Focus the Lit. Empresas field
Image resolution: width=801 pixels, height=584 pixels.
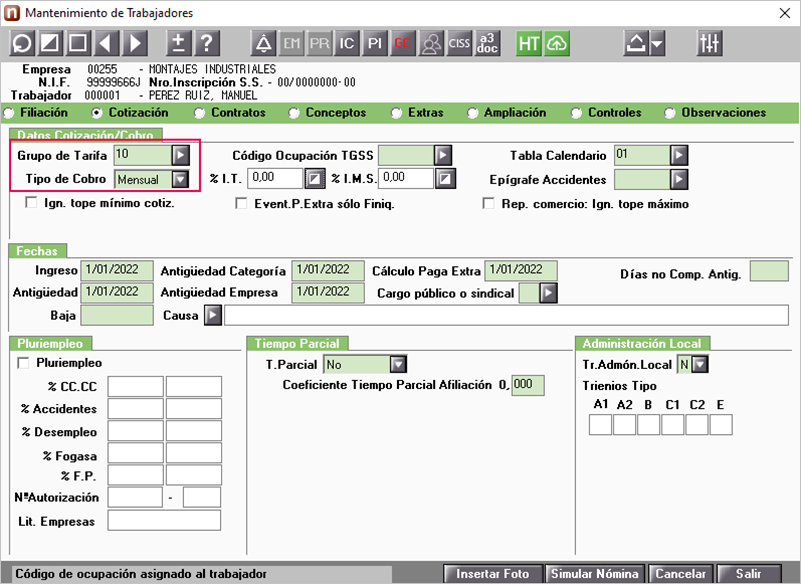pos(164,521)
